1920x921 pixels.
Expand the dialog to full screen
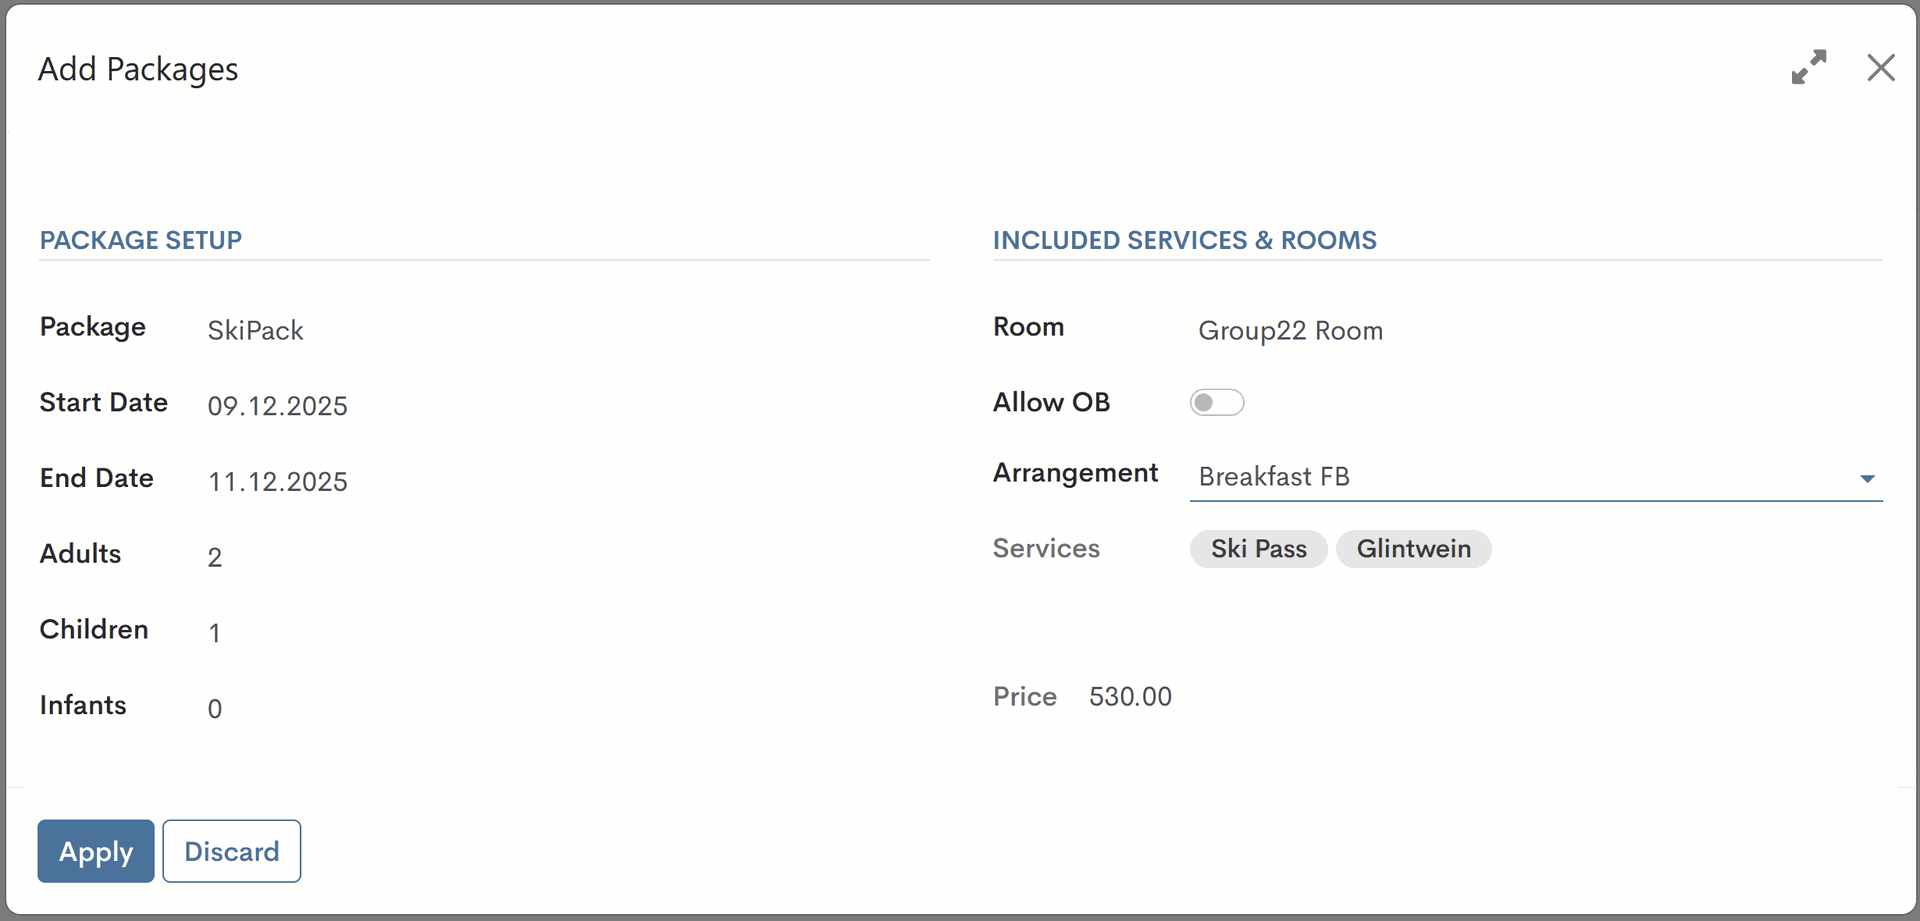[1808, 68]
